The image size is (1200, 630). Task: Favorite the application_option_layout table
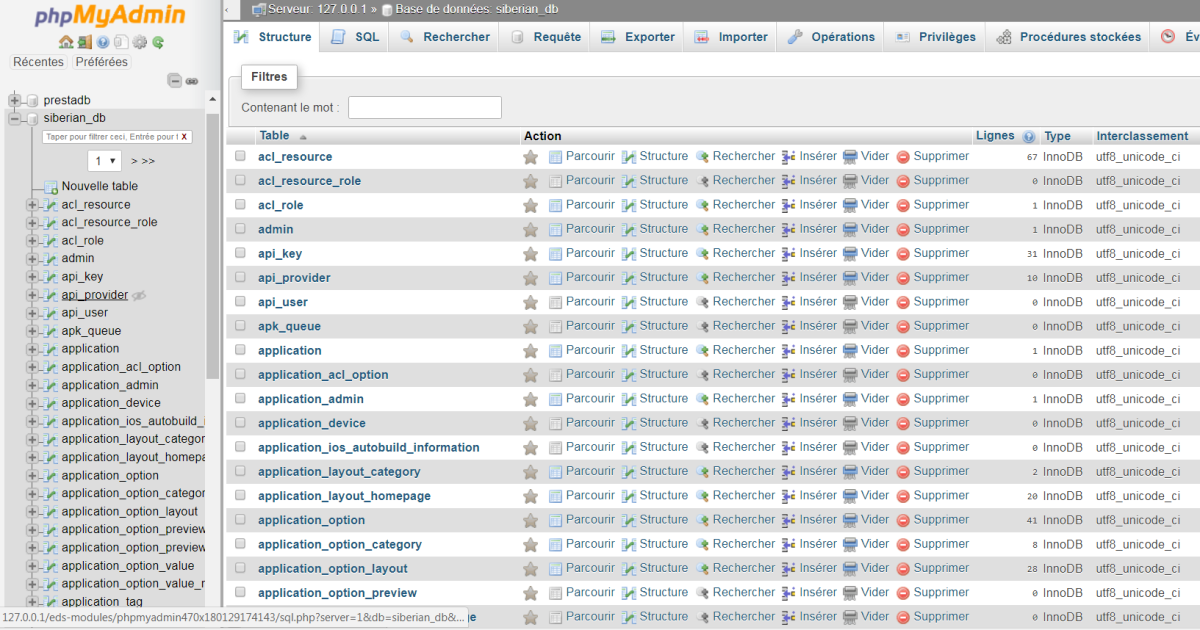click(530, 569)
